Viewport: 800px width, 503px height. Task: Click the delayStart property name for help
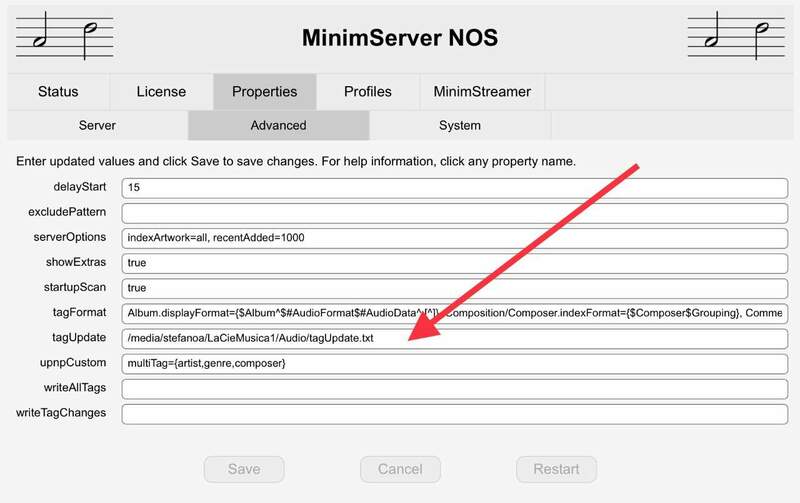(80, 187)
